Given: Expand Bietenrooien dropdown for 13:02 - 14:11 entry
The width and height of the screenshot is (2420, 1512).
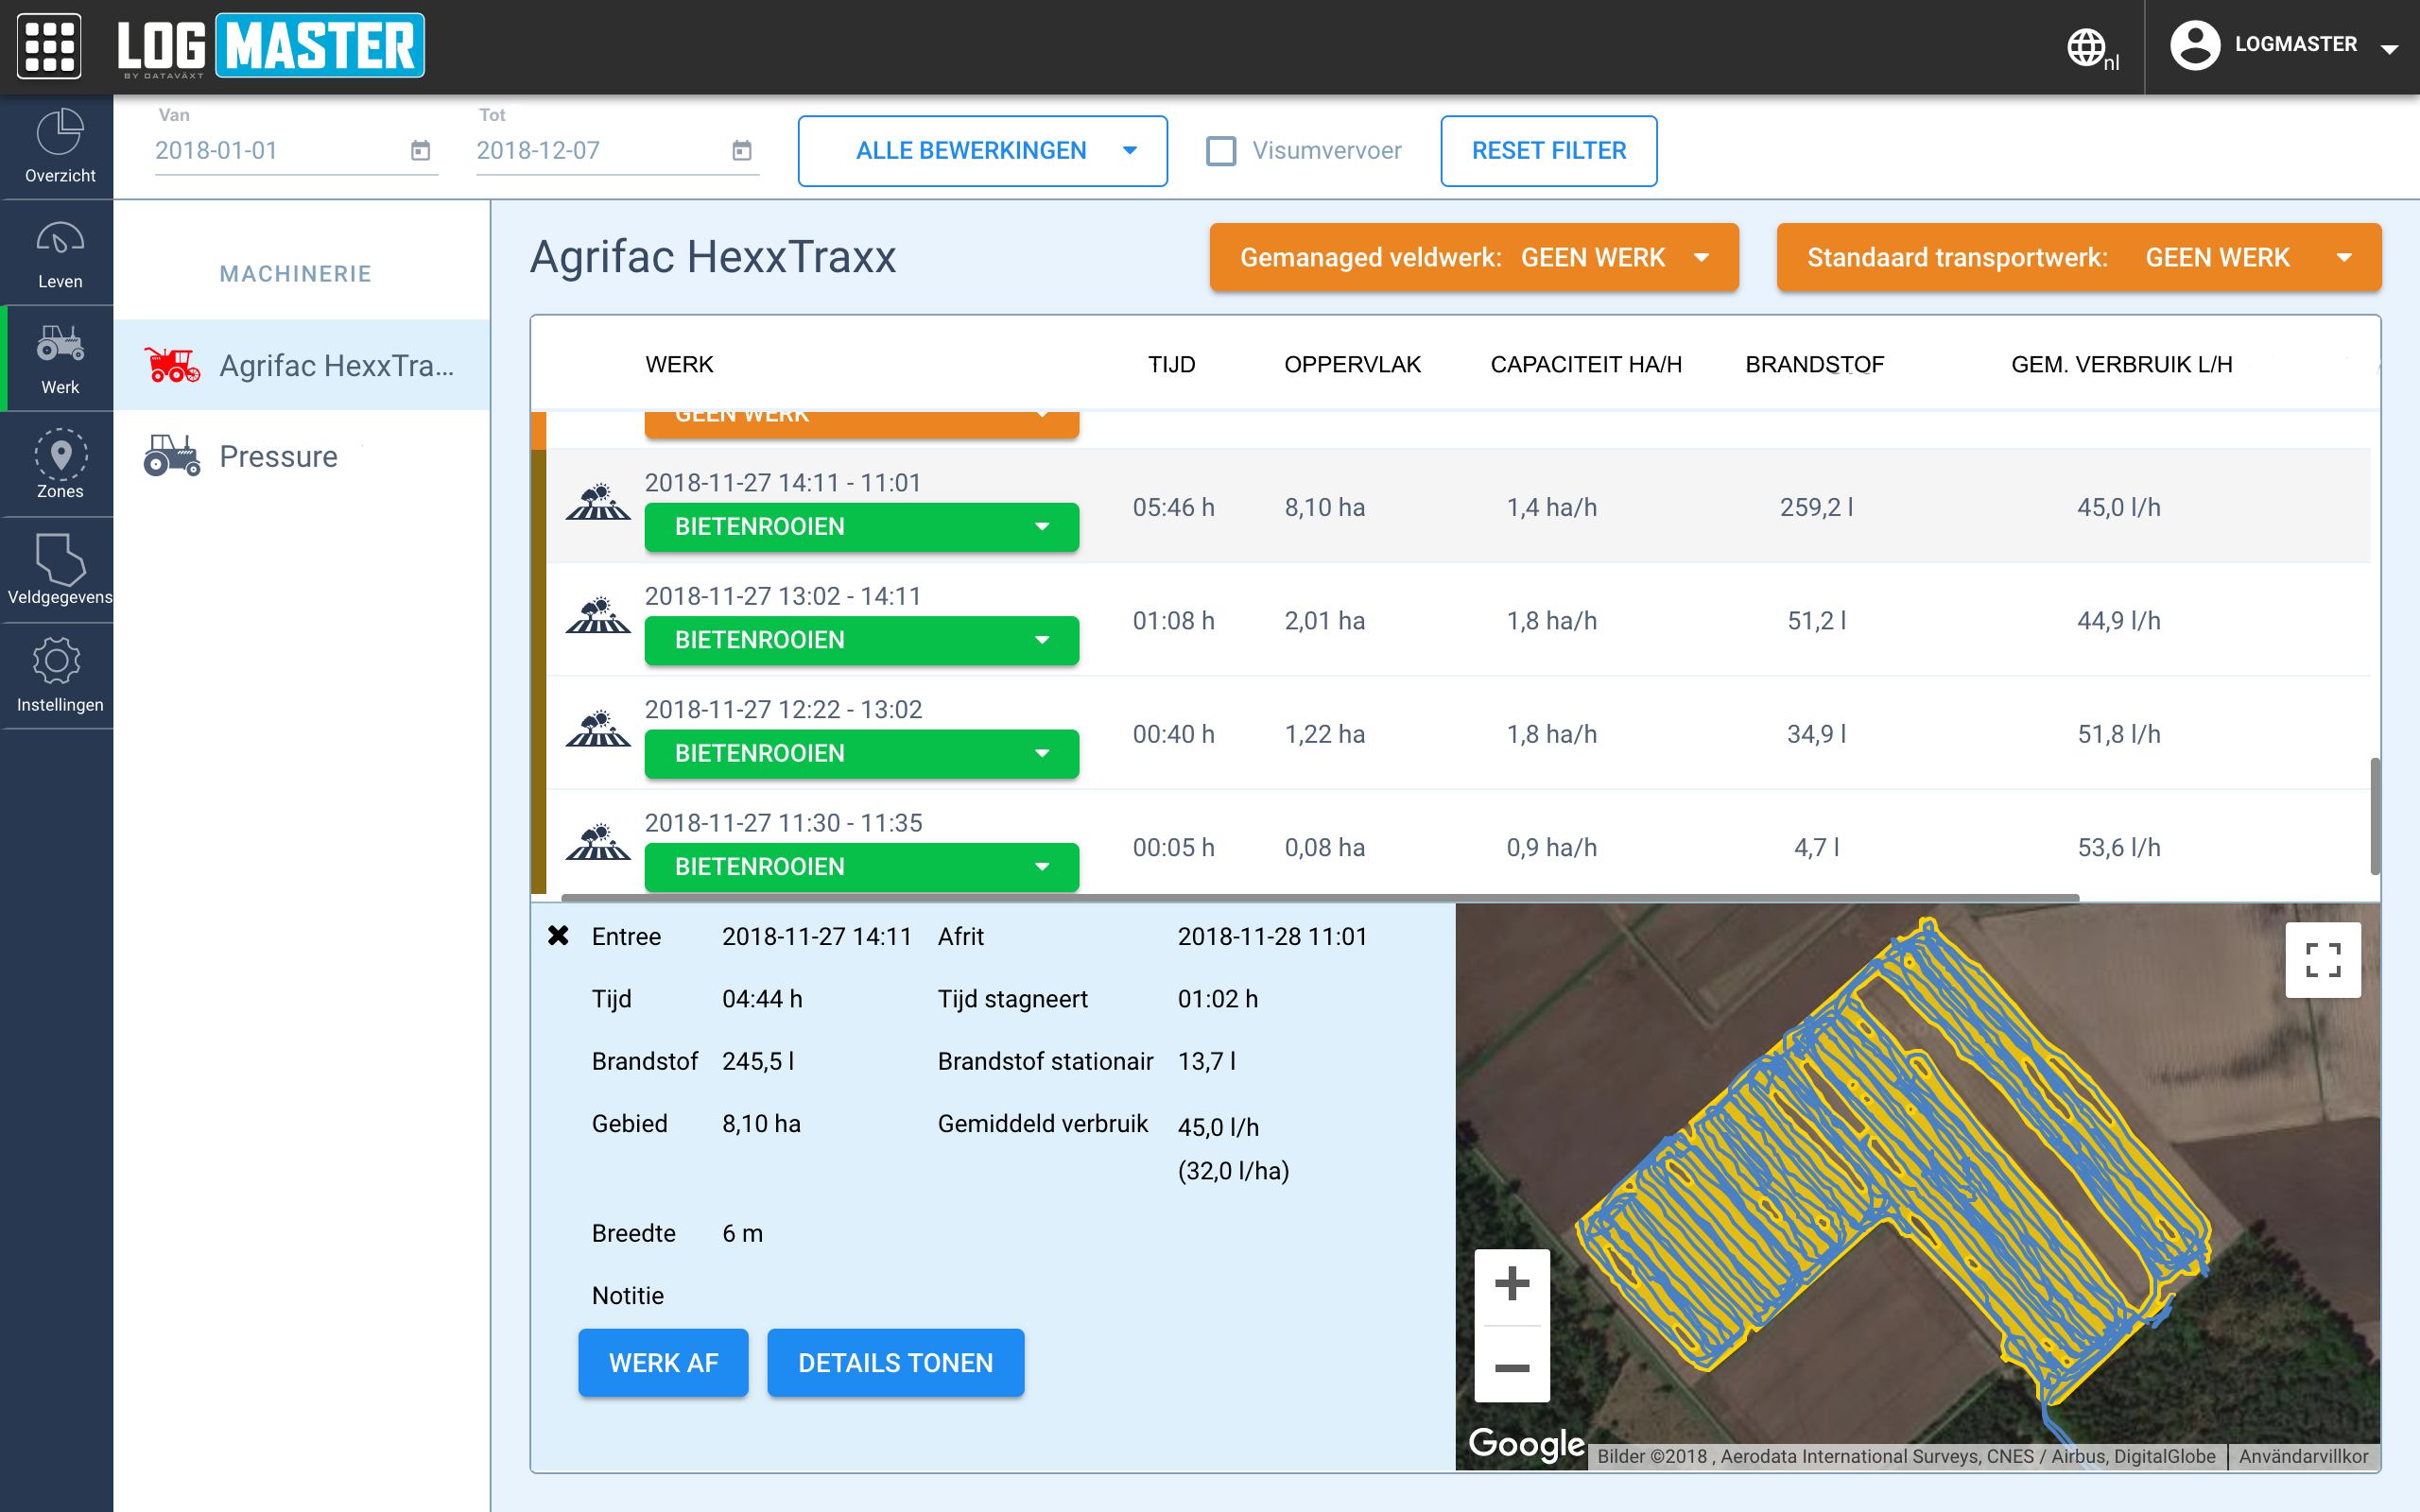Looking at the screenshot, I should click(861, 640).
